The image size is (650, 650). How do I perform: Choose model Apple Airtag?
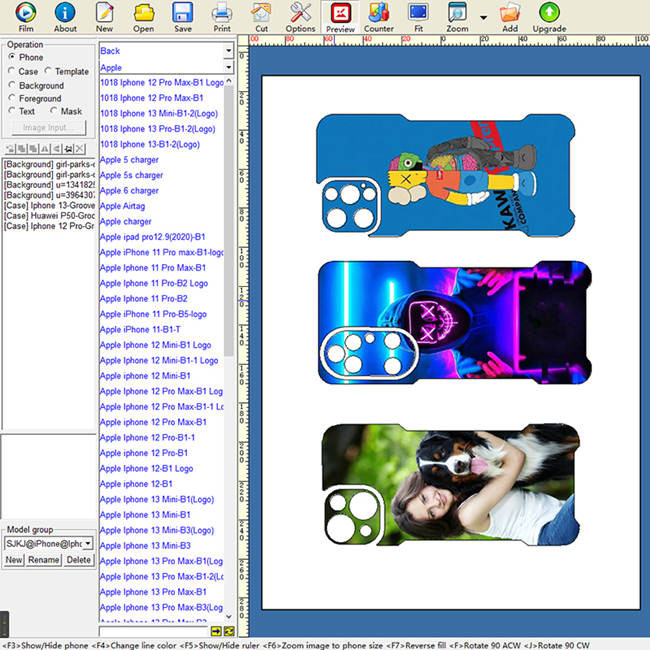tap(122, 206)
